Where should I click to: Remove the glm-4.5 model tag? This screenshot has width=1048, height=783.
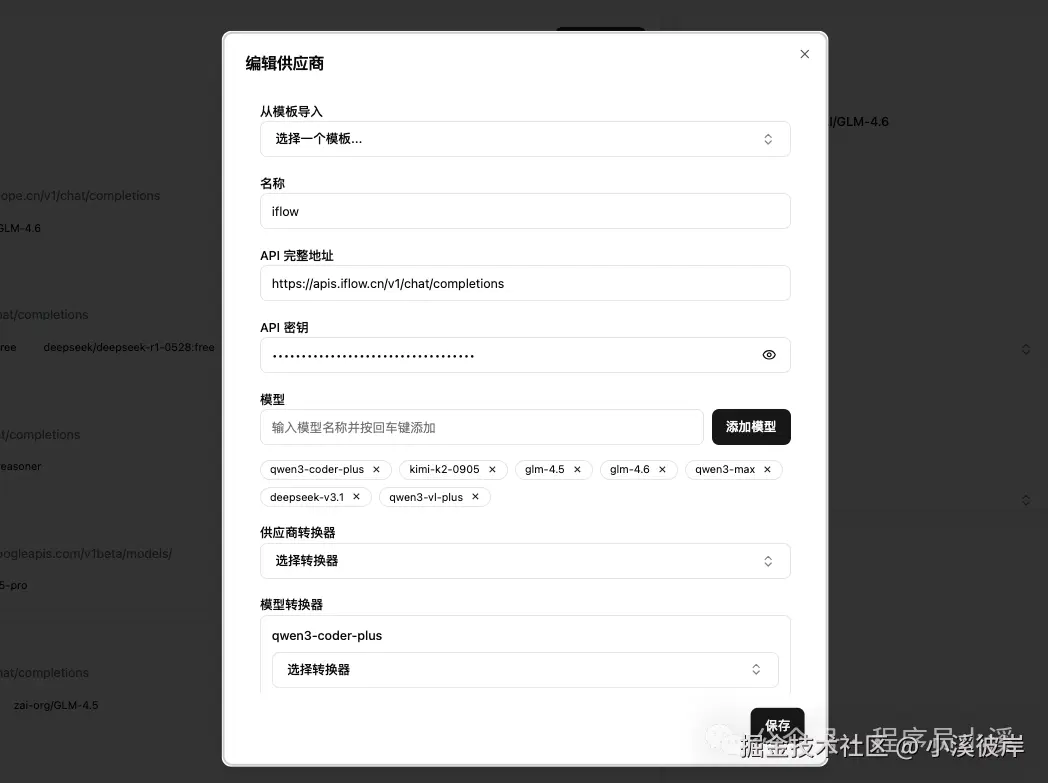click(578, 469)
